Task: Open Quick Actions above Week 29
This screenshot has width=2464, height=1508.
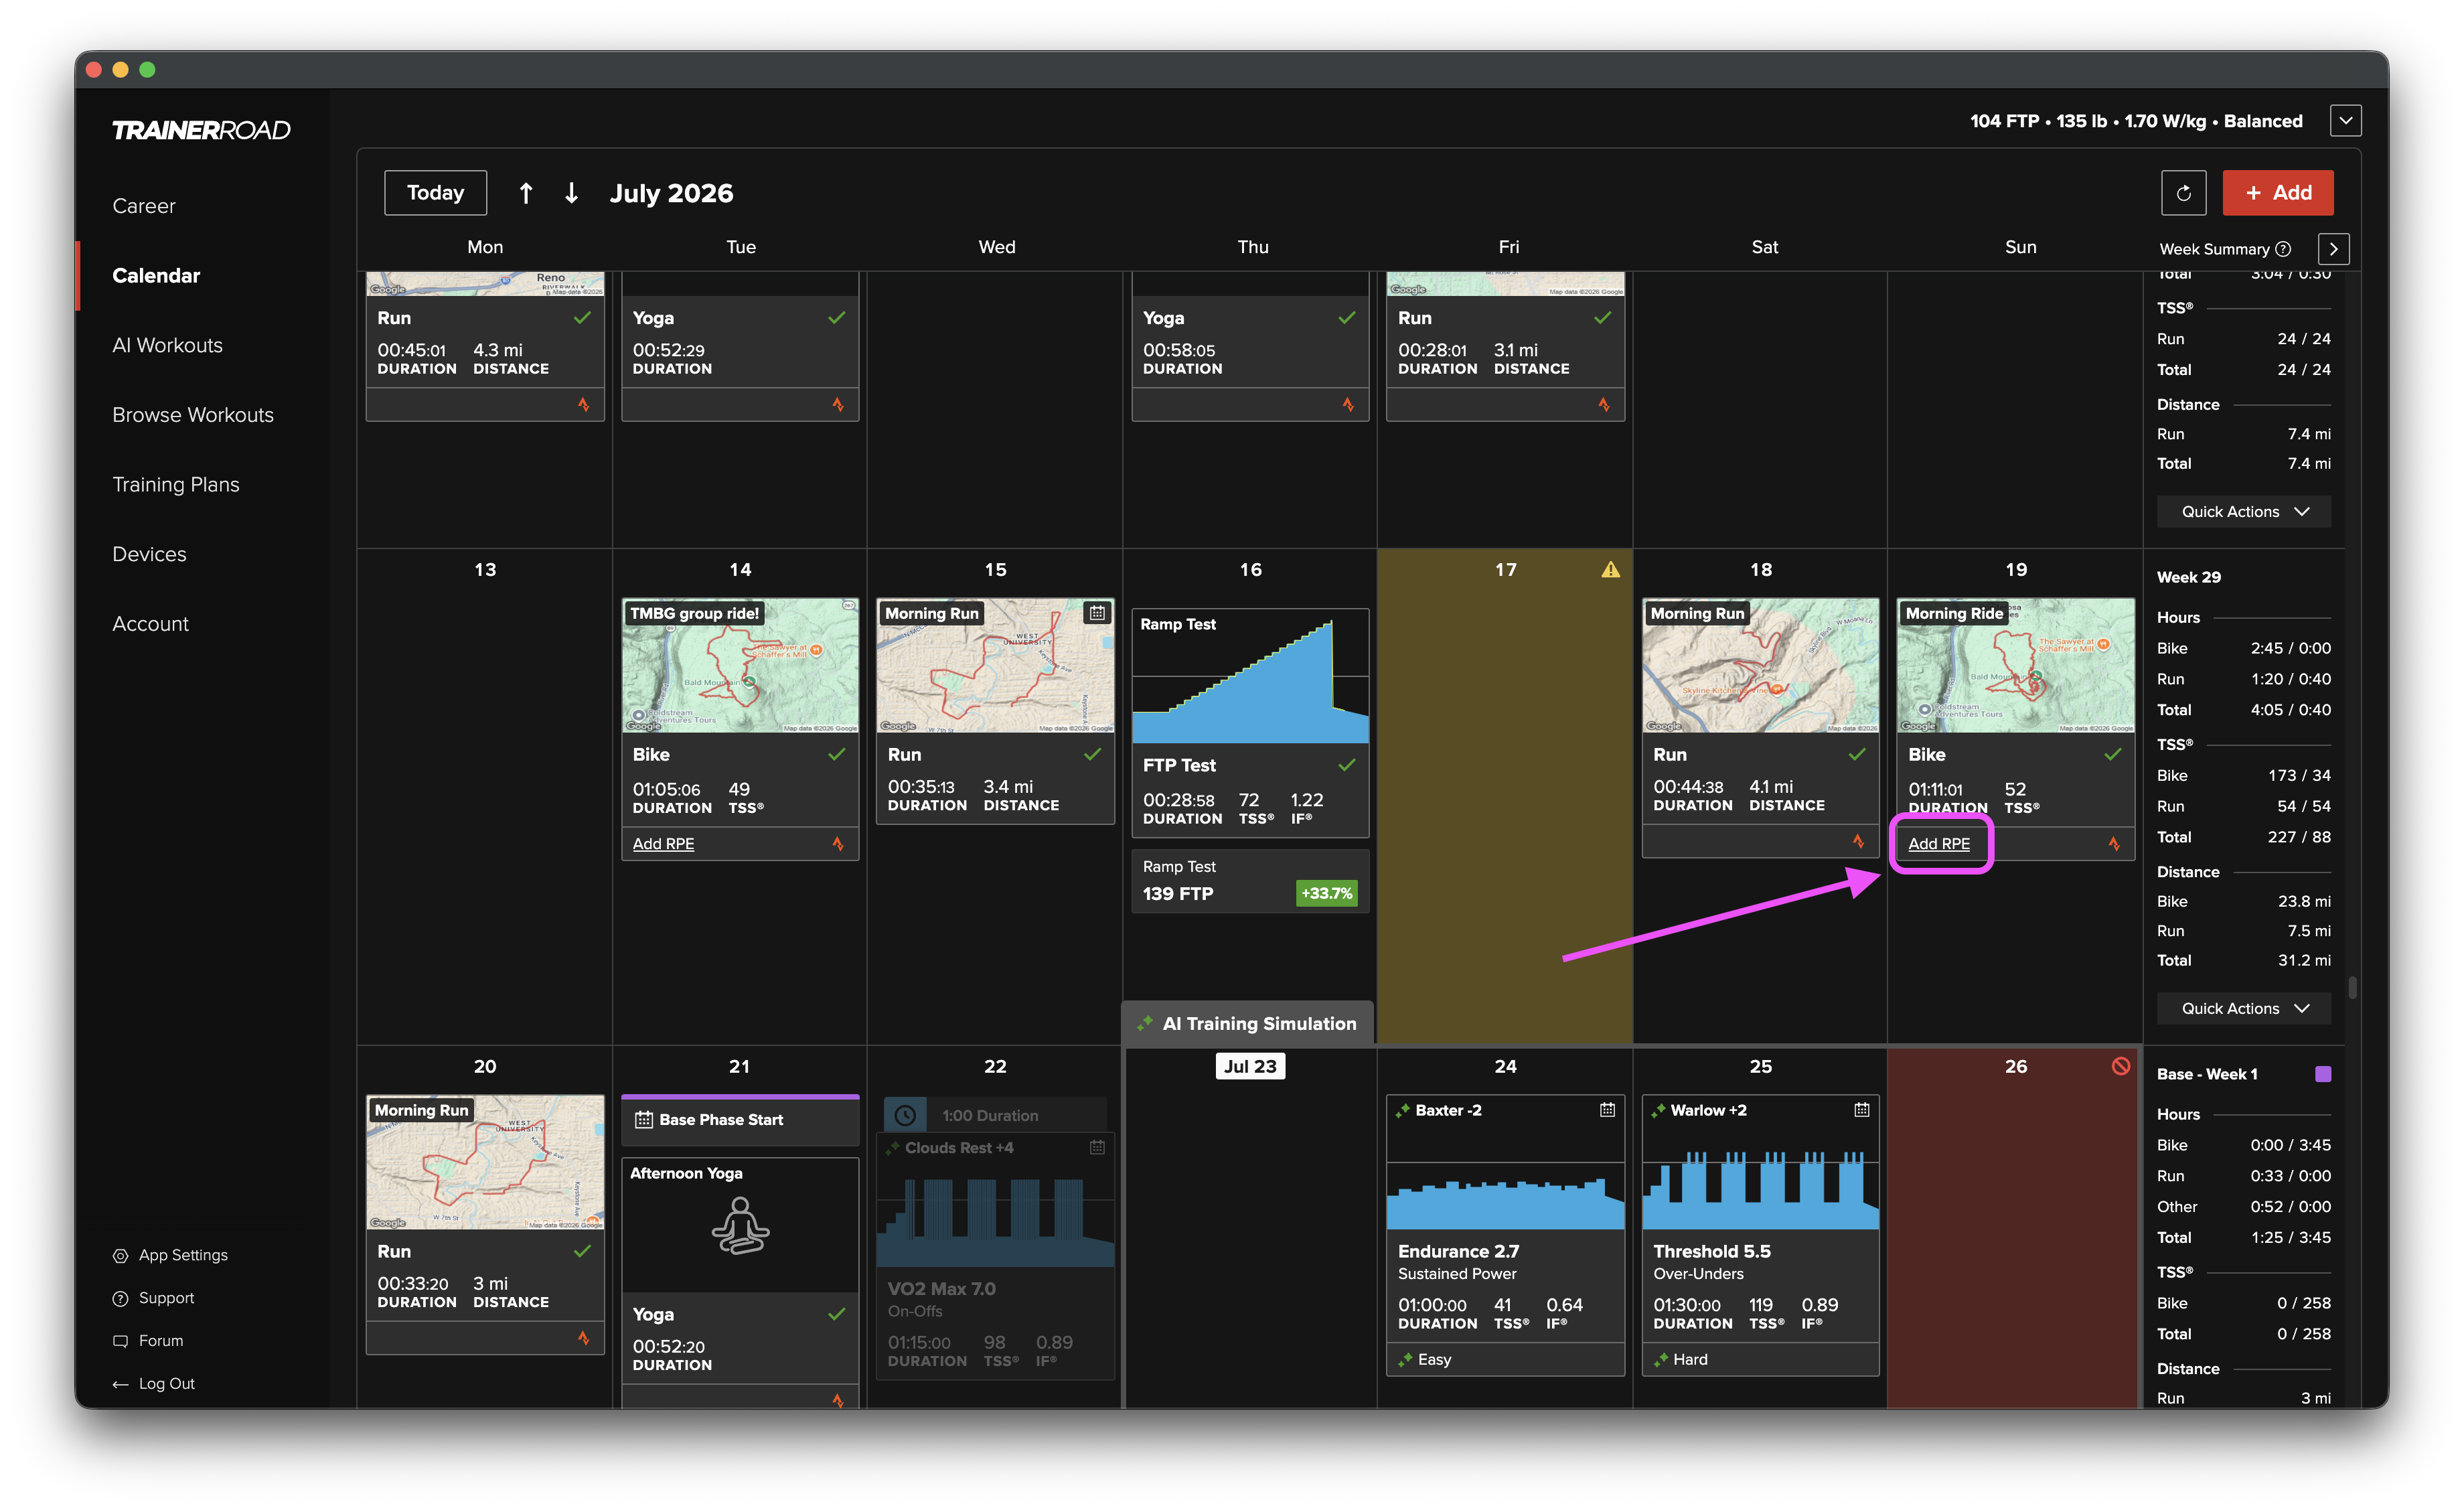Action: tap(2244, 511)
